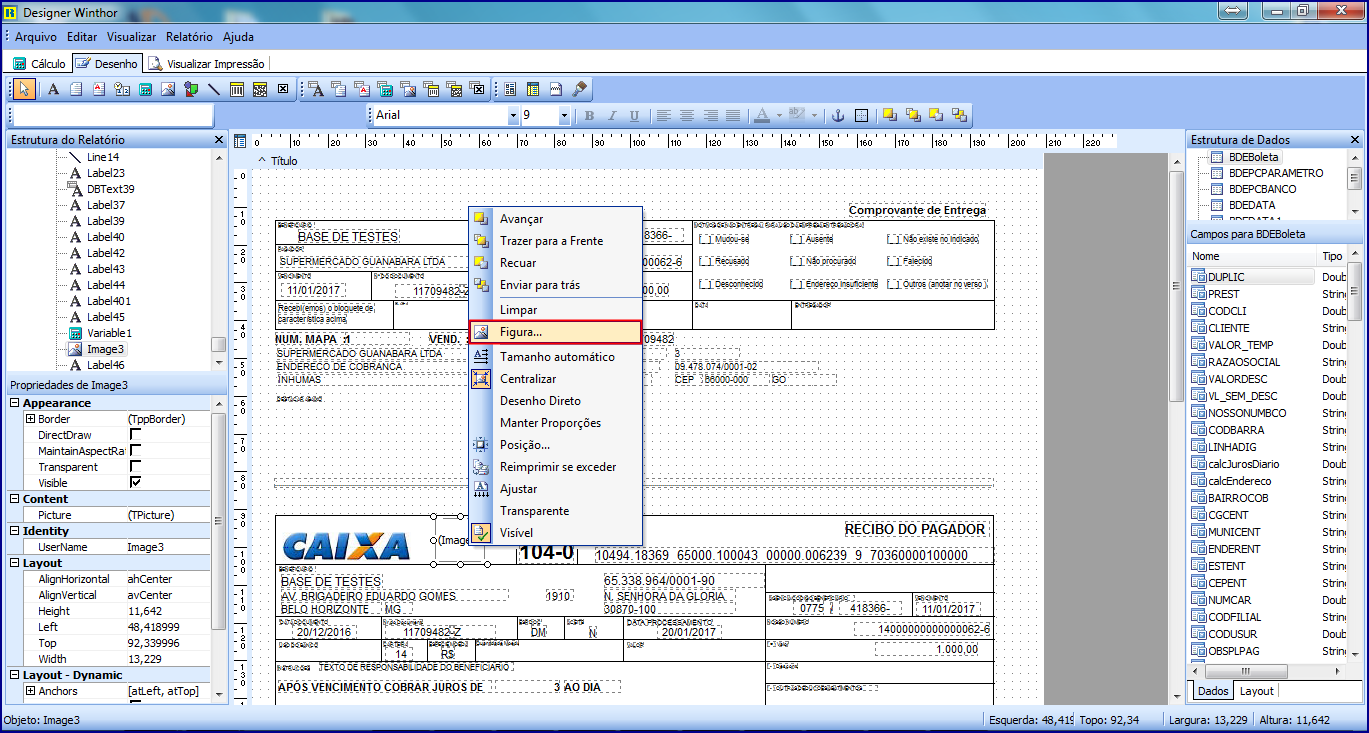Toggle Italic formatting button
This screenshot has width=1369, height=733.
[x=612, y=115]
